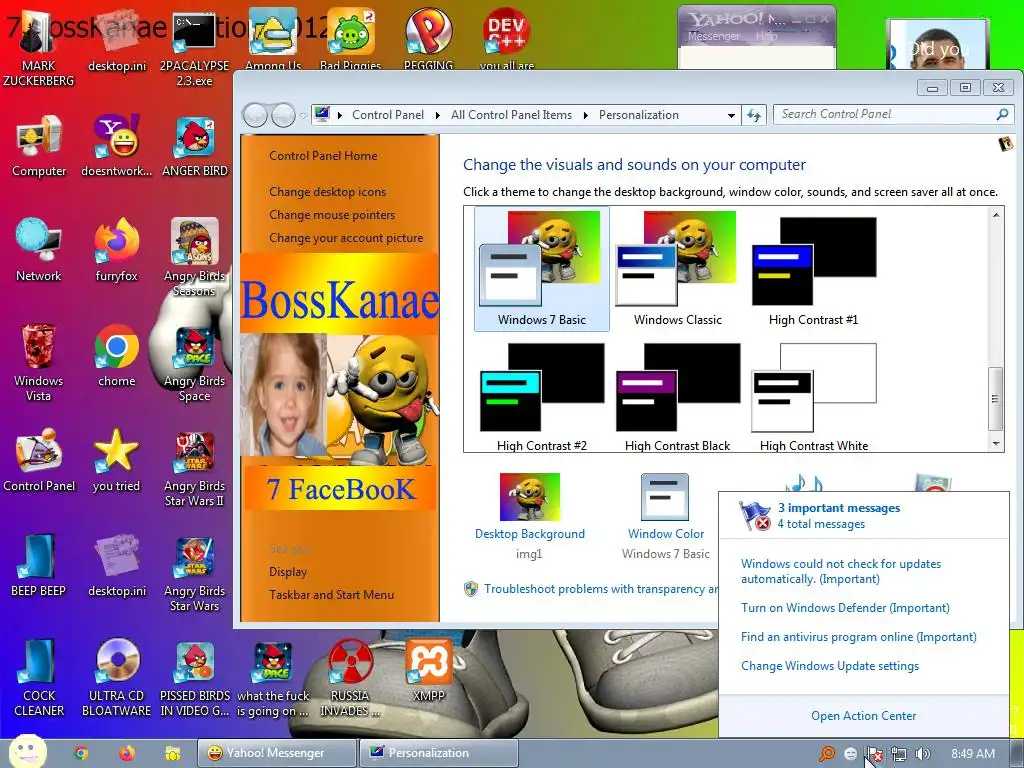The image size is (1024, 768).
Task: Click 'Windows could not check for updates' message
Action: click(841, 571)
